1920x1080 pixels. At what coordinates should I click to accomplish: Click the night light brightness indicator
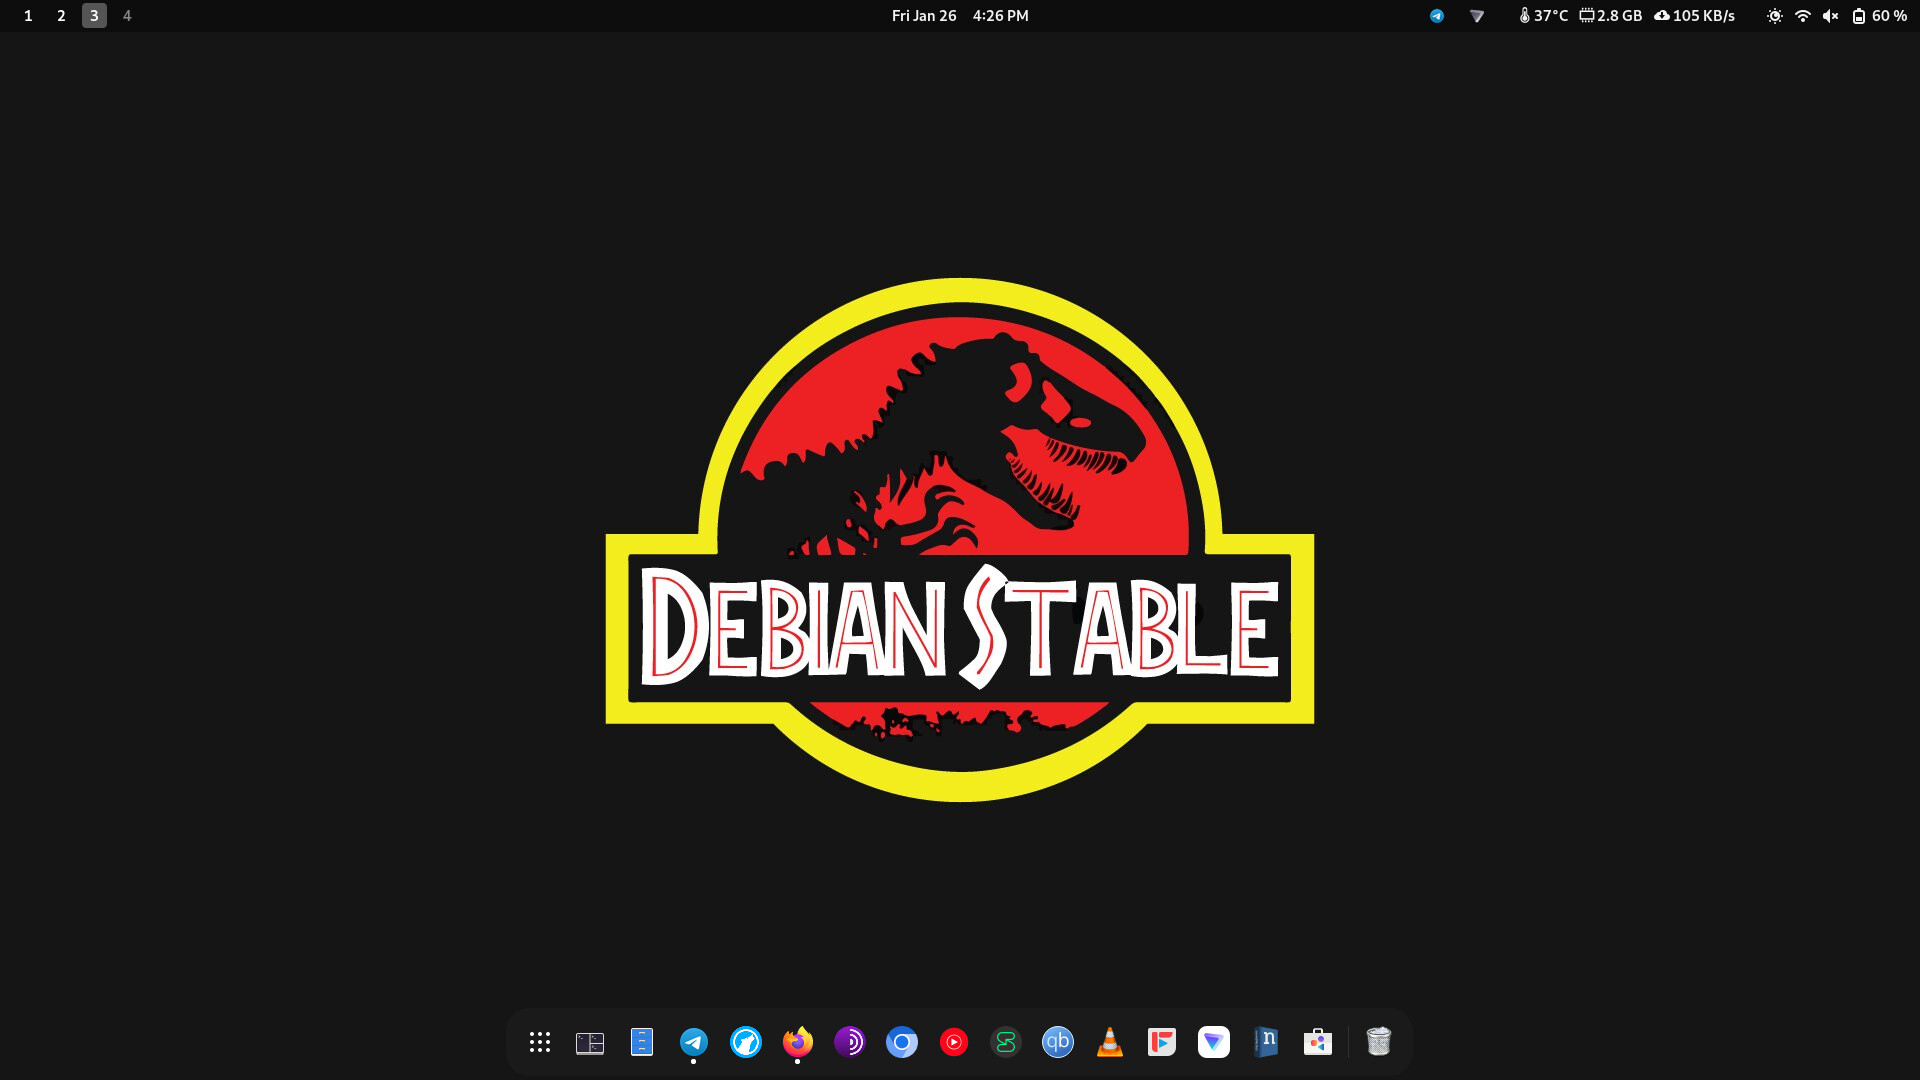pos(1774,16)
